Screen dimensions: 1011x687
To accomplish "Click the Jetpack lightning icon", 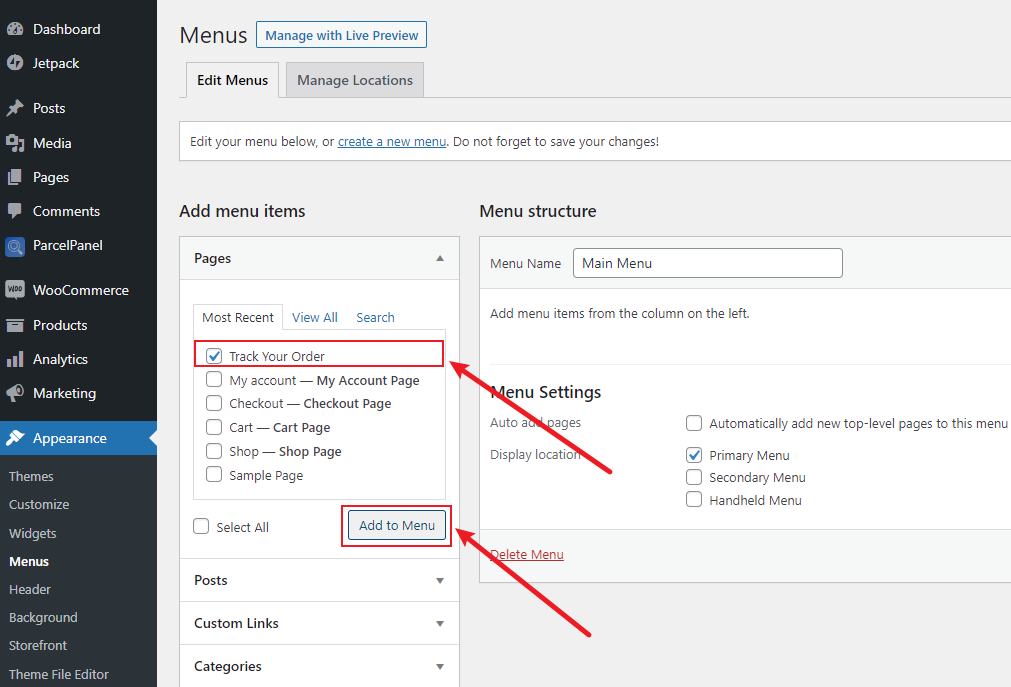I will (x=15, y=63).
